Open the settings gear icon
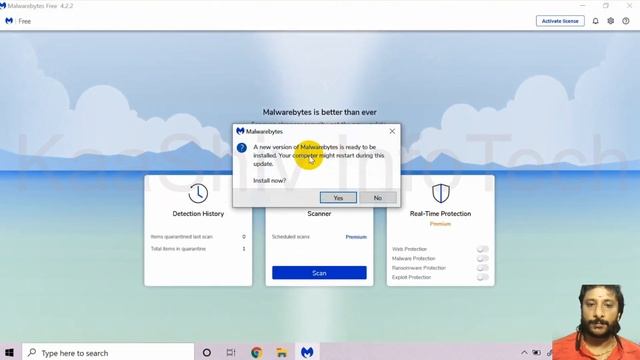 click(x=611, y=21)
